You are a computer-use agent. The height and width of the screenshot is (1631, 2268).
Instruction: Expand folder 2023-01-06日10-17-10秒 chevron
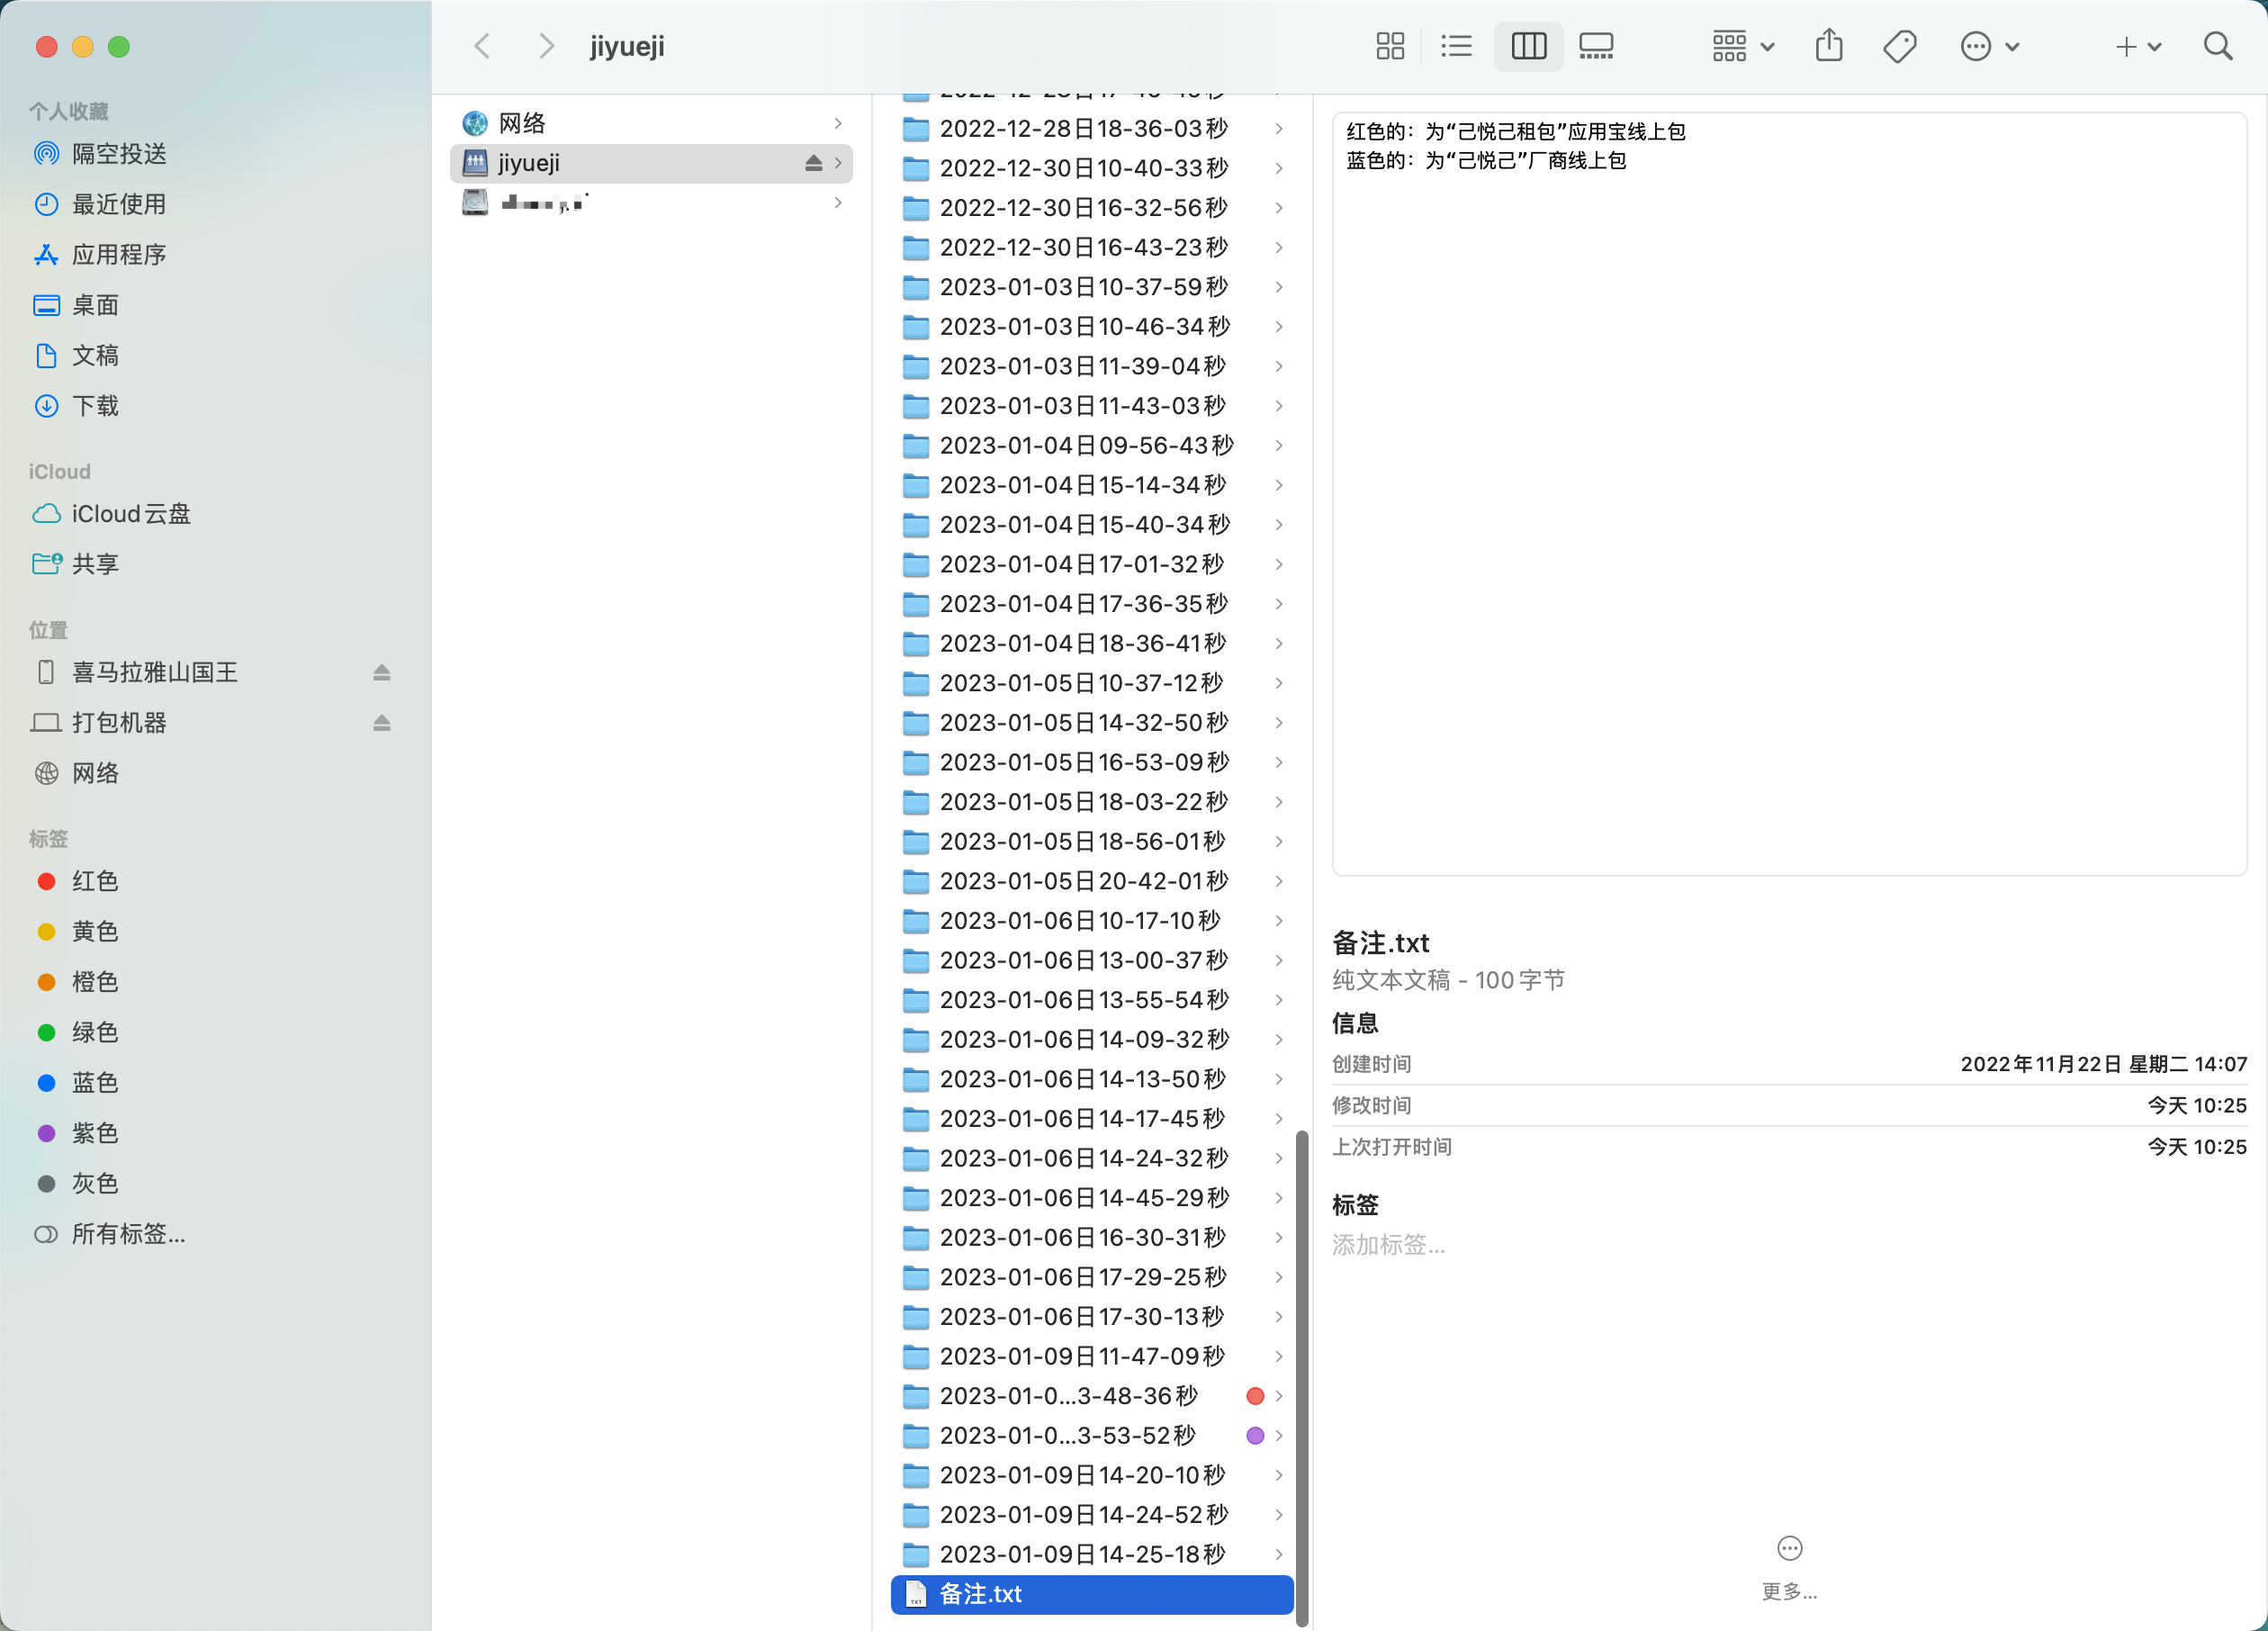[x=1279, y=920]
